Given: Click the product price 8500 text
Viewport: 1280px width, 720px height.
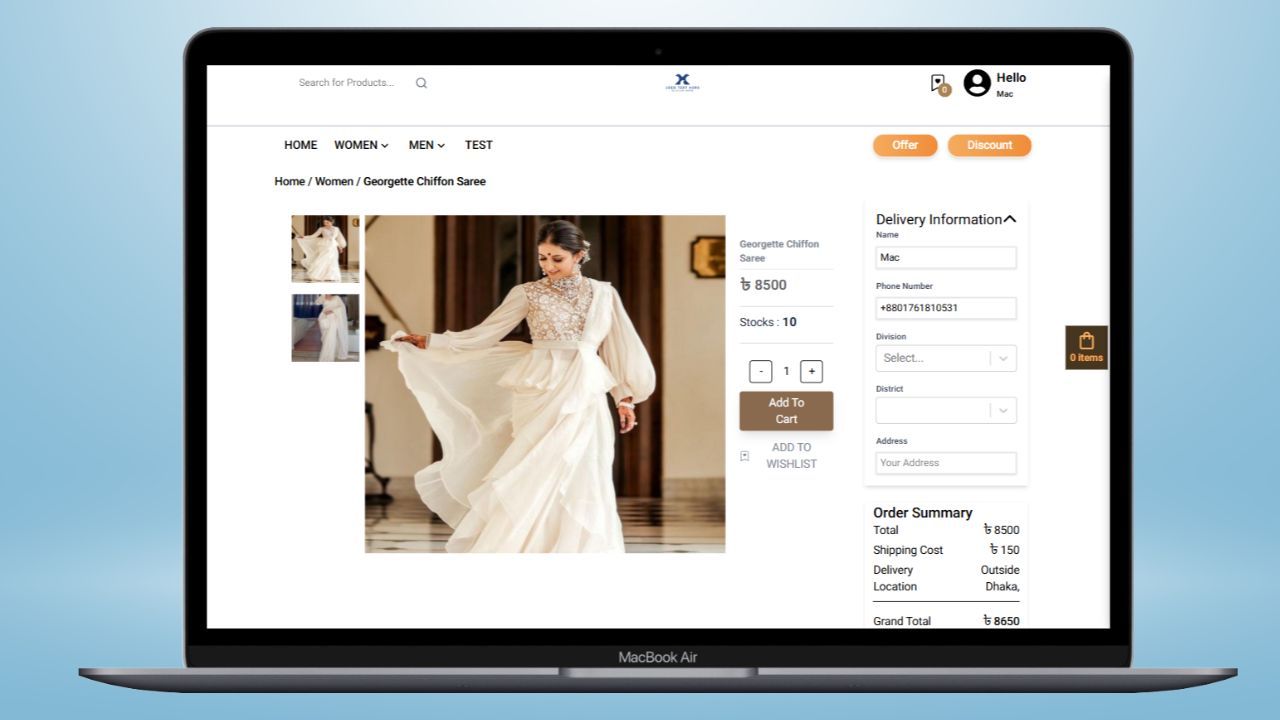Looking at the screenshot, I should pos(763,285).
